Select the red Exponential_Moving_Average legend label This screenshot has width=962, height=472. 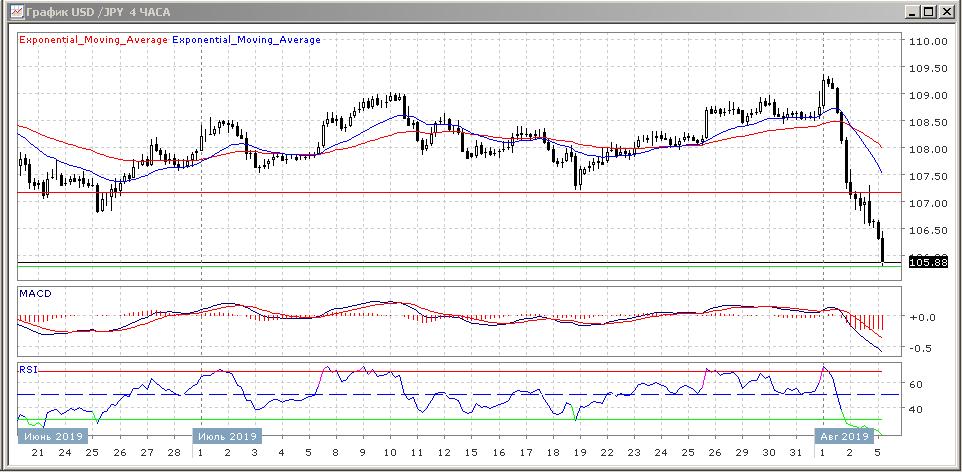click(94, 40)
